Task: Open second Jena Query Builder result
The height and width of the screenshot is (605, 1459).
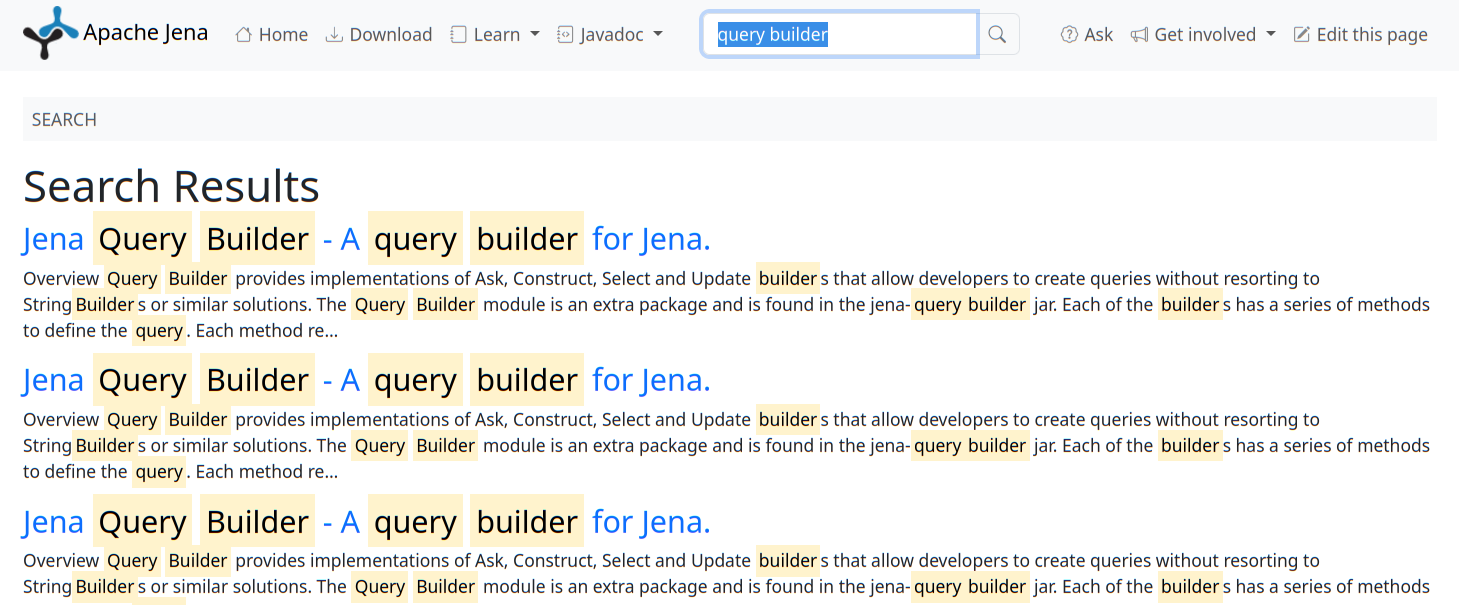Action: (x=367, y=380)
